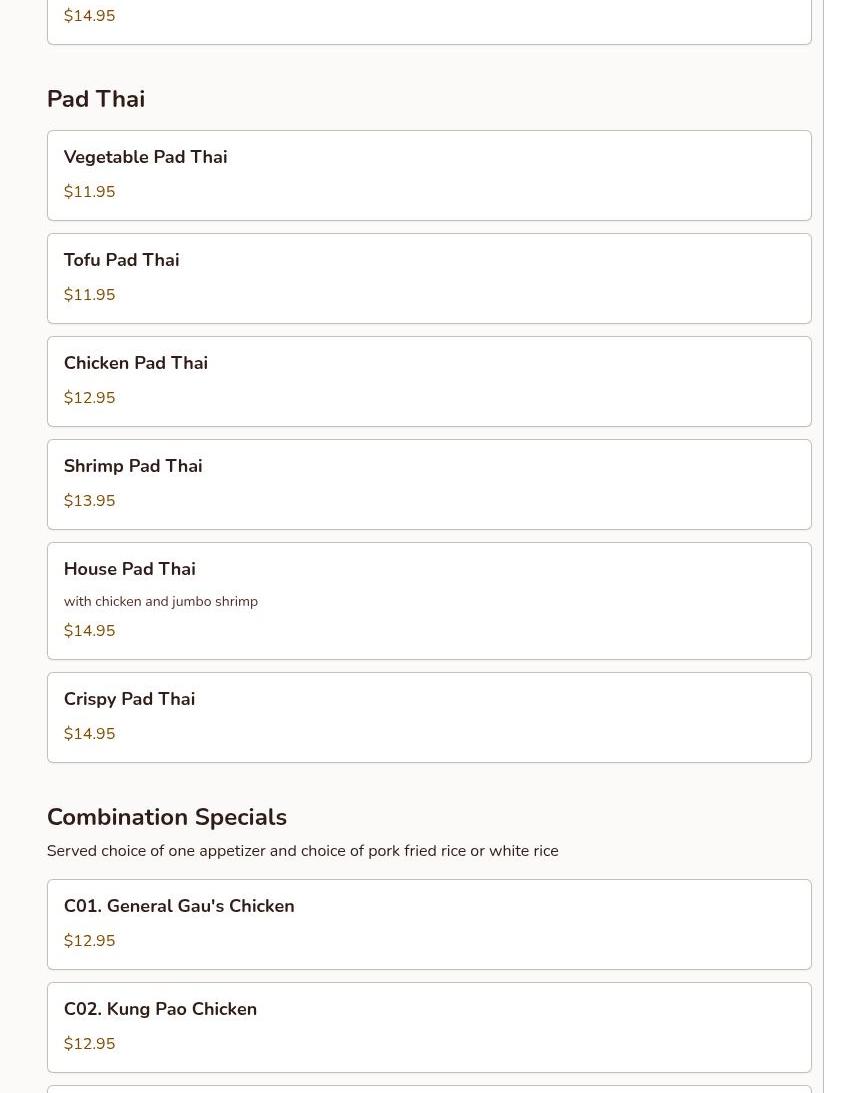The image size is (844, 1093).
Task: Open the Tofu Pad Thai title
Action: (121, 260)
